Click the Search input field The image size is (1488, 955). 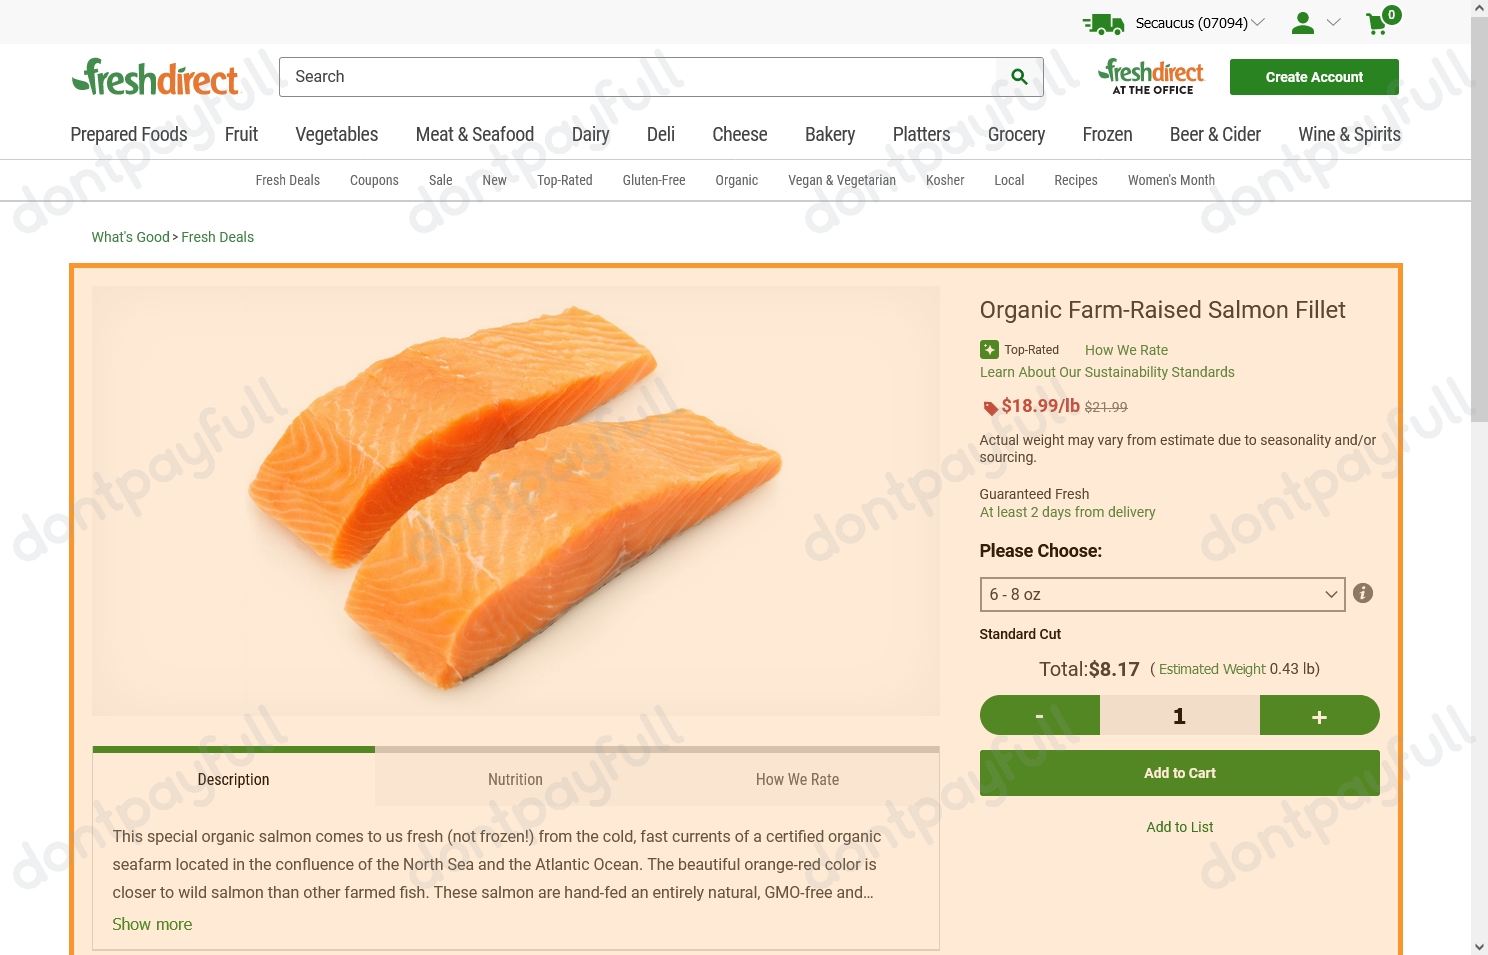click(638, 77)
